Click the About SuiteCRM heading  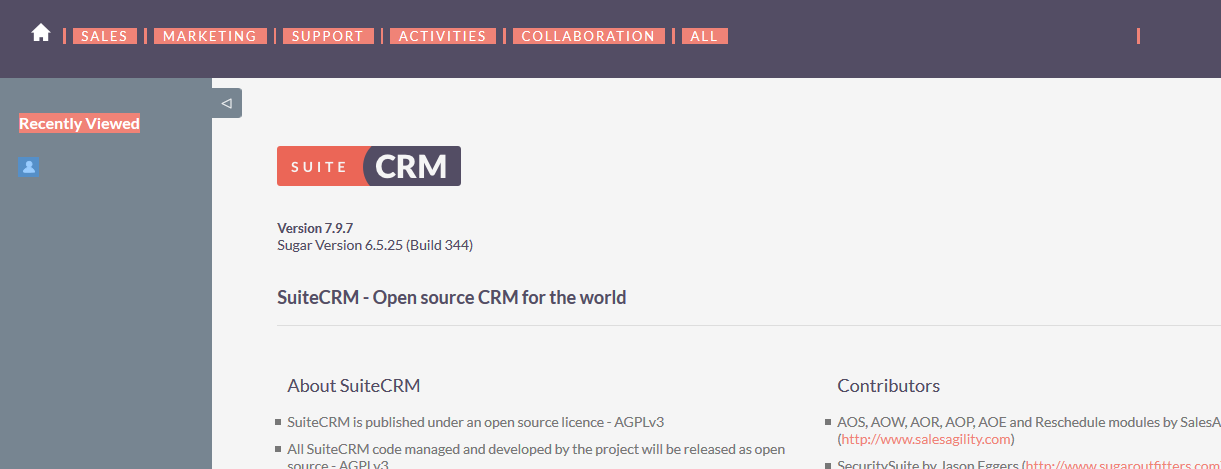(354, 386)
